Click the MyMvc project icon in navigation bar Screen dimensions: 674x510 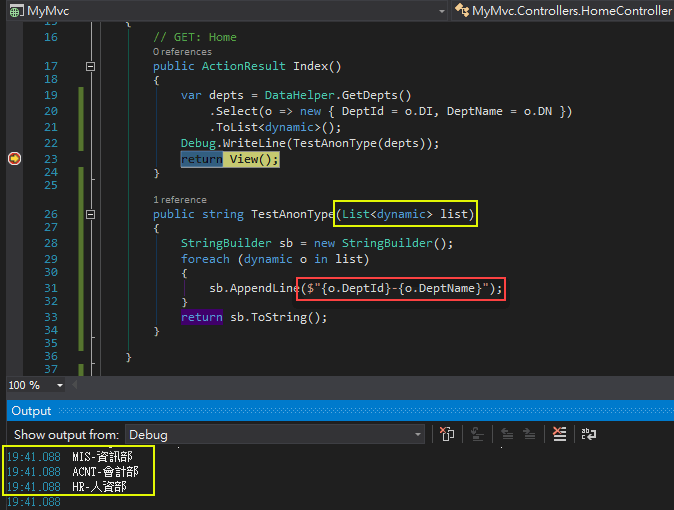[15, 11]
